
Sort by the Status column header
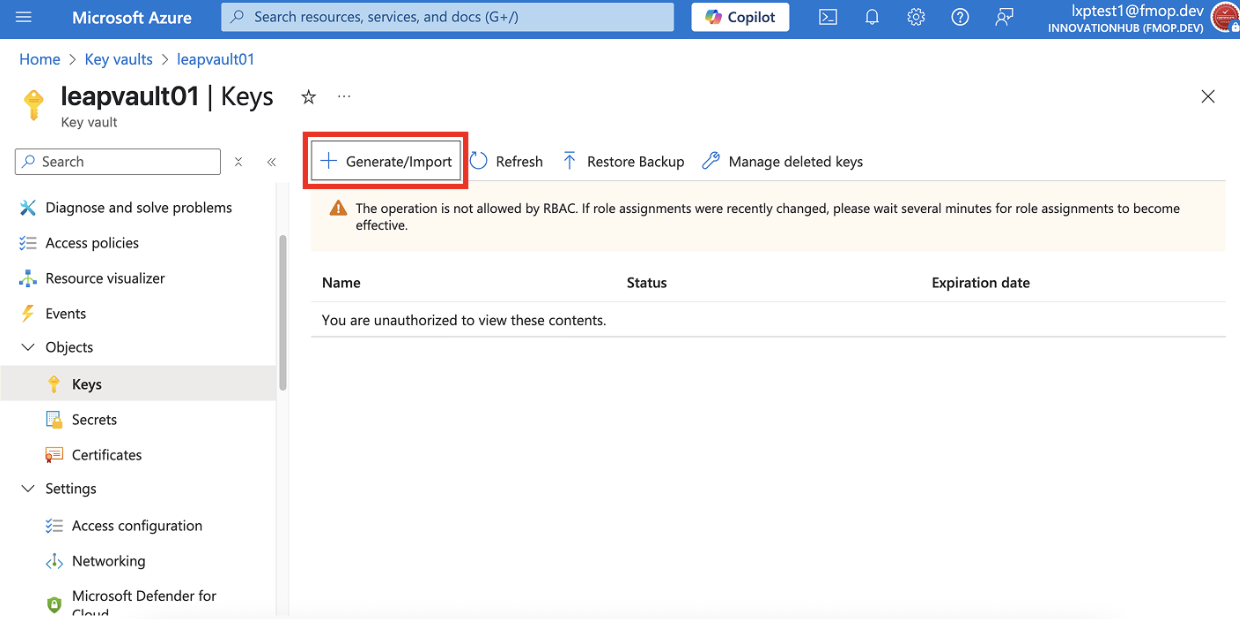click(646, 283)
